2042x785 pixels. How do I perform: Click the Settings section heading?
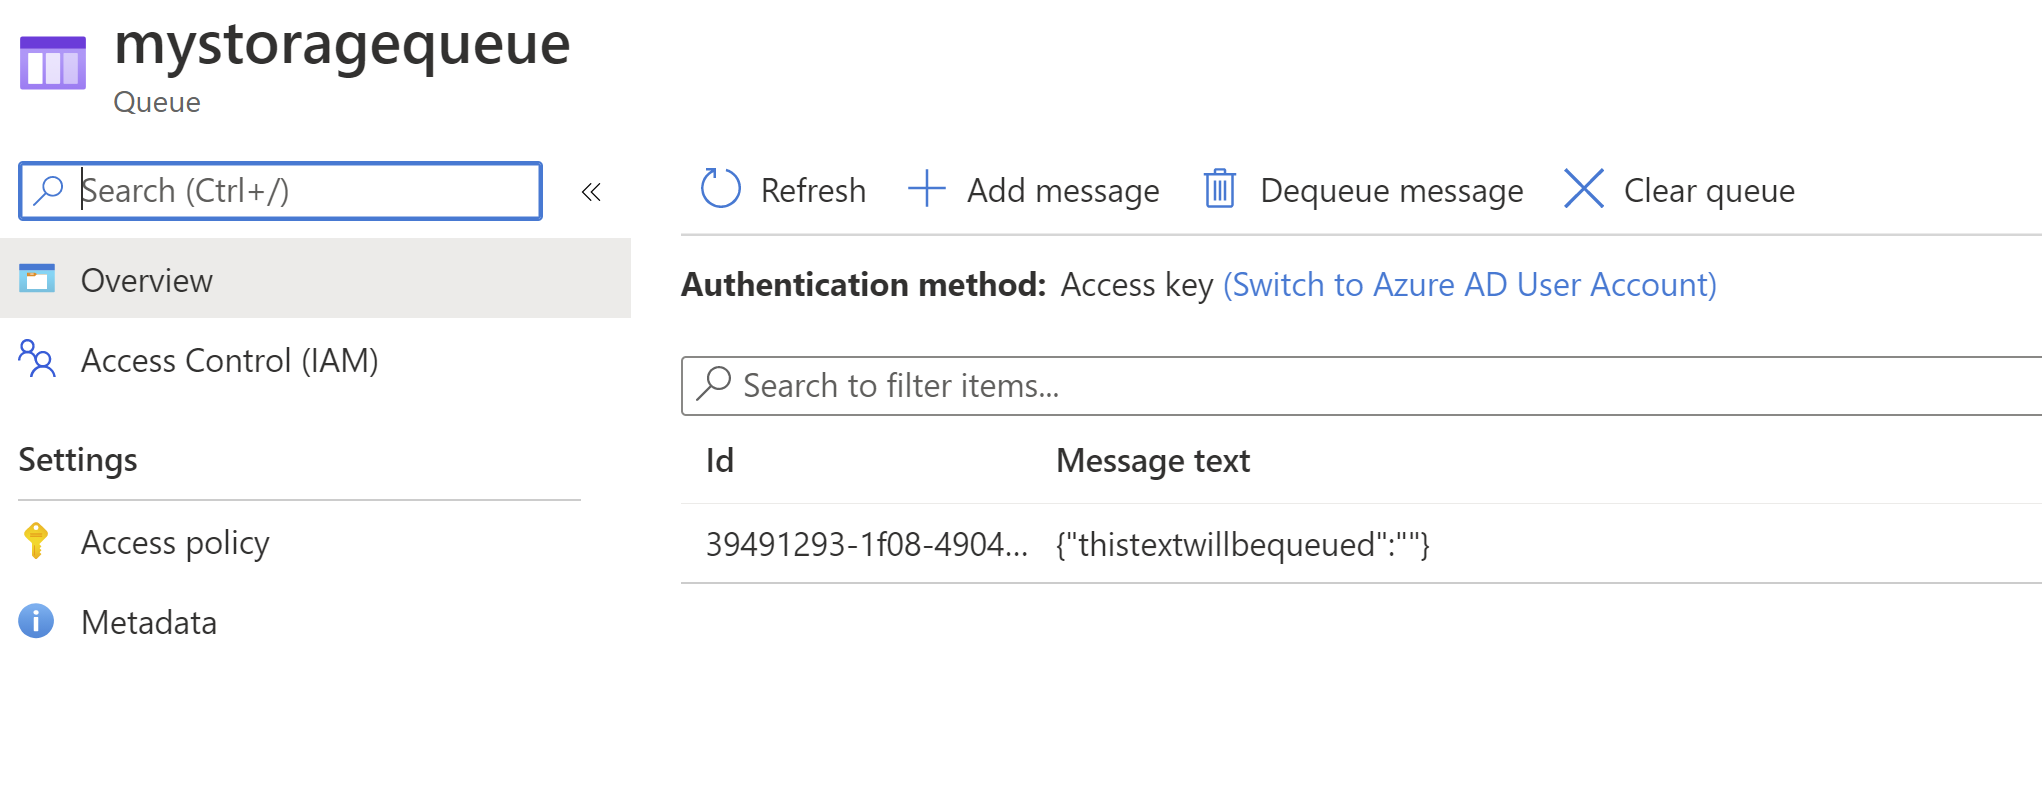pyautogui.click(x=78, y=460)
